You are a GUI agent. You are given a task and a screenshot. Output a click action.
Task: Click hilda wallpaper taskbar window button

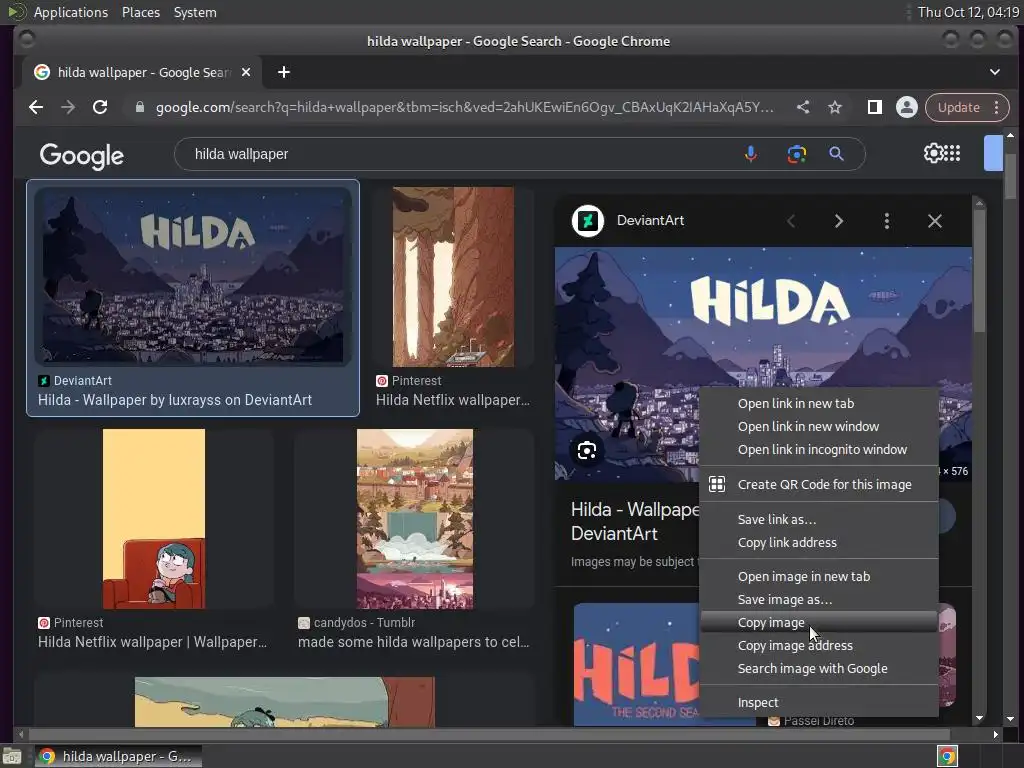click(x=118, y=756)
